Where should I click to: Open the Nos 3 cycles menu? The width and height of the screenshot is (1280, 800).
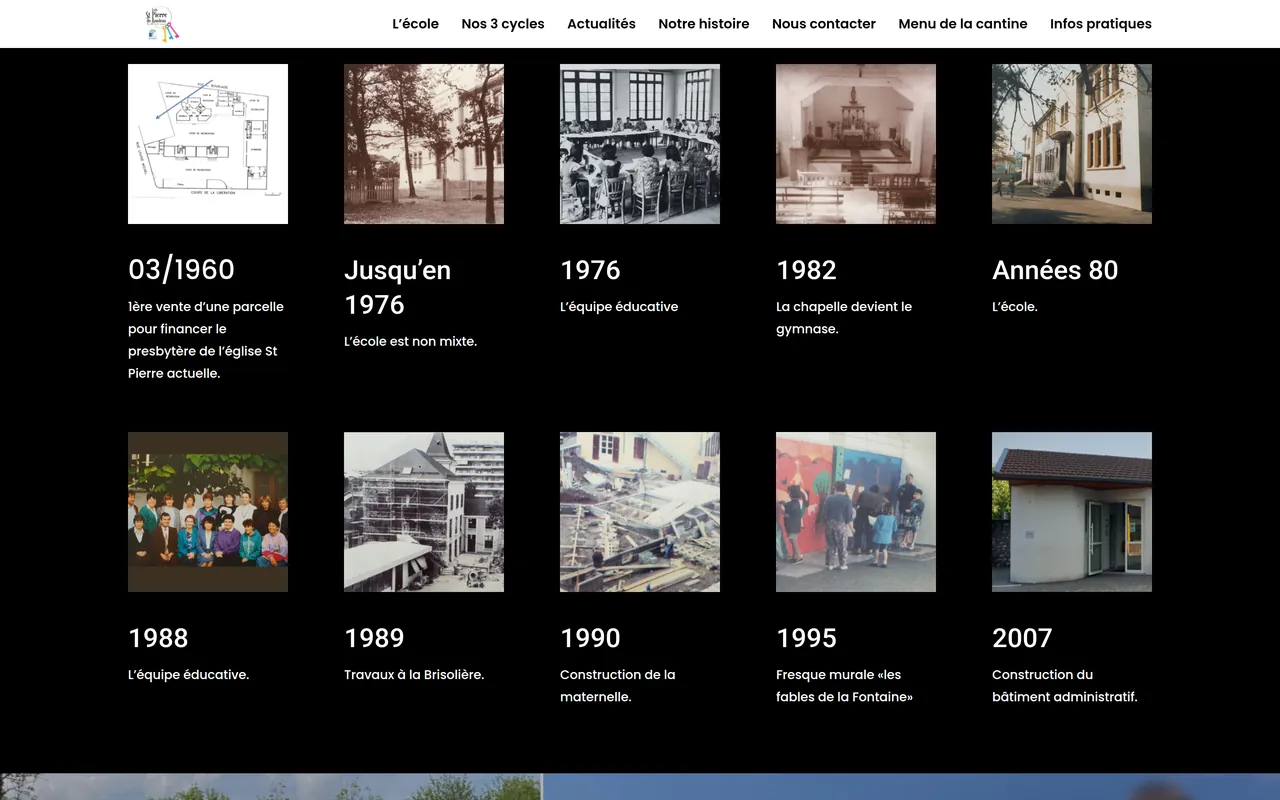pos(503,24)
